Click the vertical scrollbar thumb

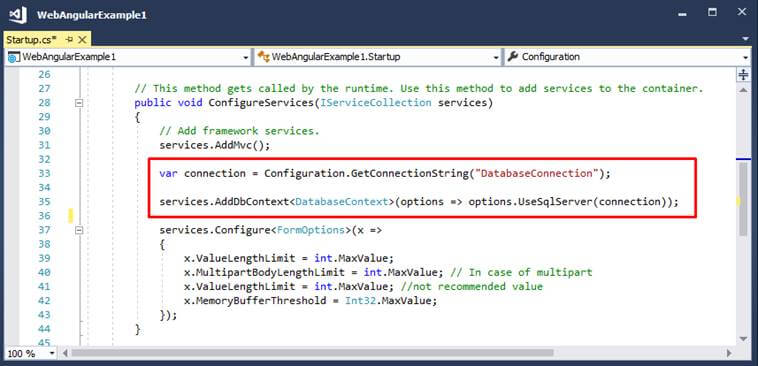pyautogui.click(x=743, y=199)
